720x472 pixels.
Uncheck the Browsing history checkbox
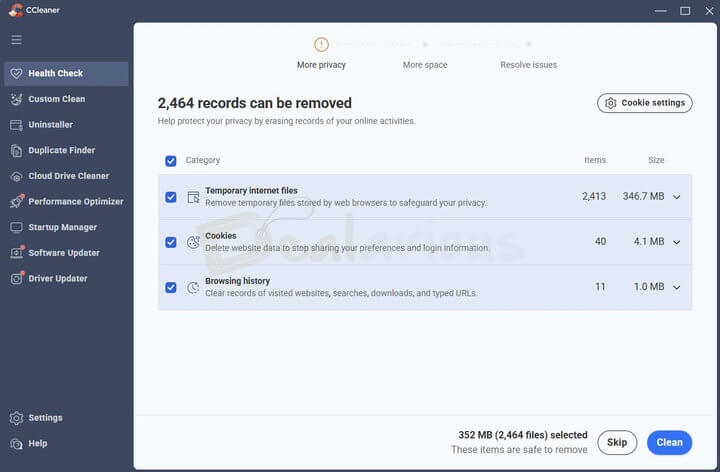click(x=171, y=287)
